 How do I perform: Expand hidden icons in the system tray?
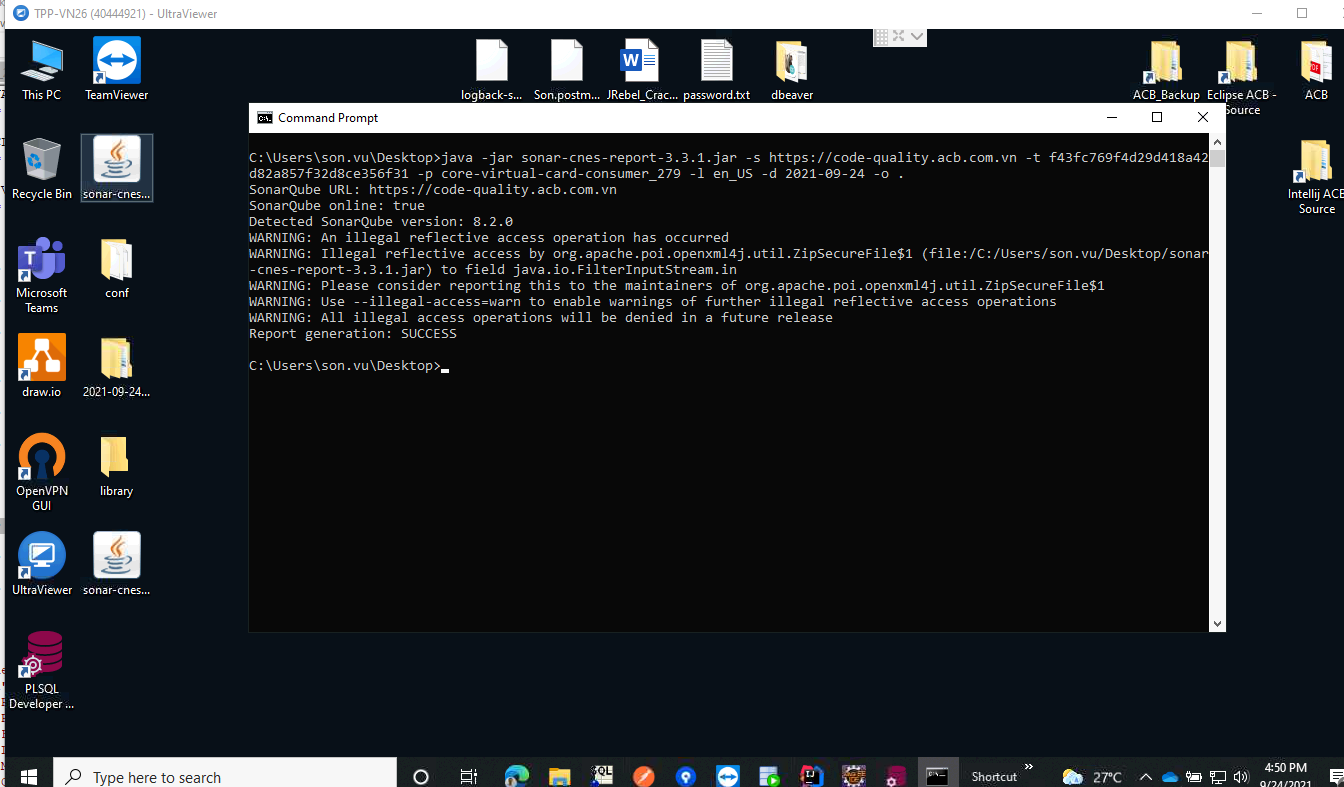coord(1146,775)
